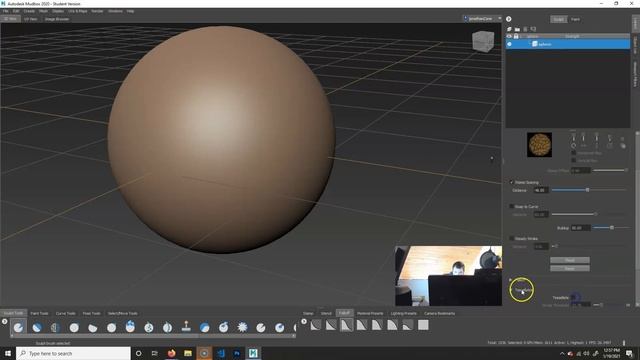Click the Stamp Spacing Distance value field
The width and height of the screenshot is (640, 360).
(540, 190)
